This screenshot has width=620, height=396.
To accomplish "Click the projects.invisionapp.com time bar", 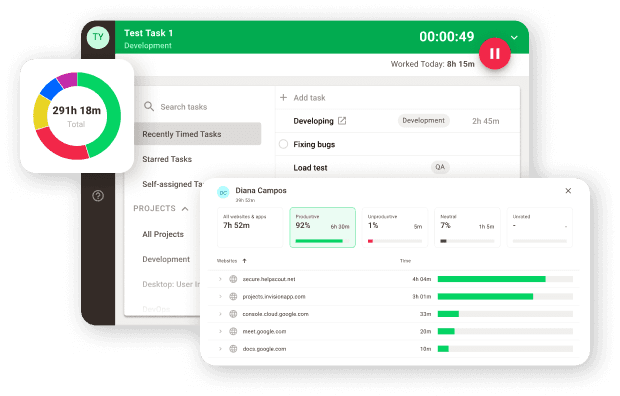I will tap(505, 296).
